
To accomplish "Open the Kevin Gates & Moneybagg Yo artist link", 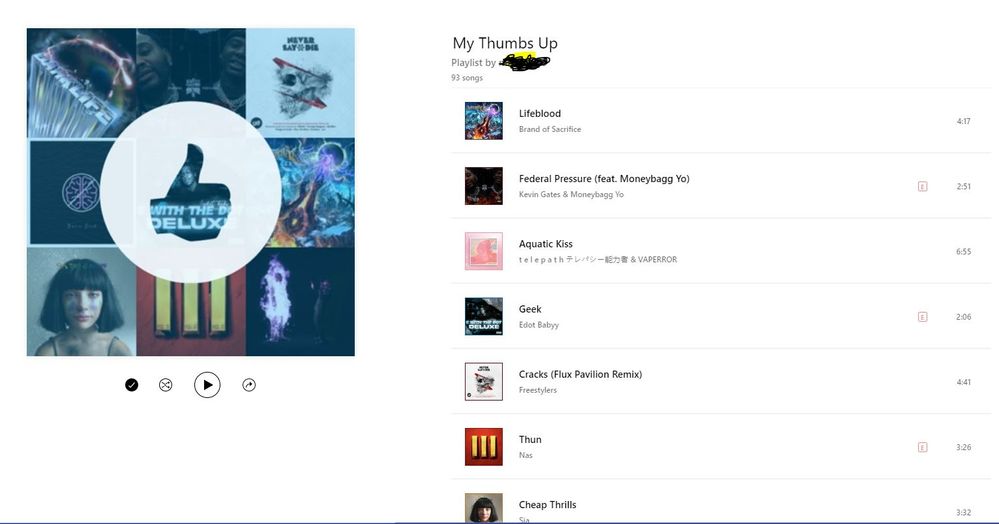I will click(571, 194).
